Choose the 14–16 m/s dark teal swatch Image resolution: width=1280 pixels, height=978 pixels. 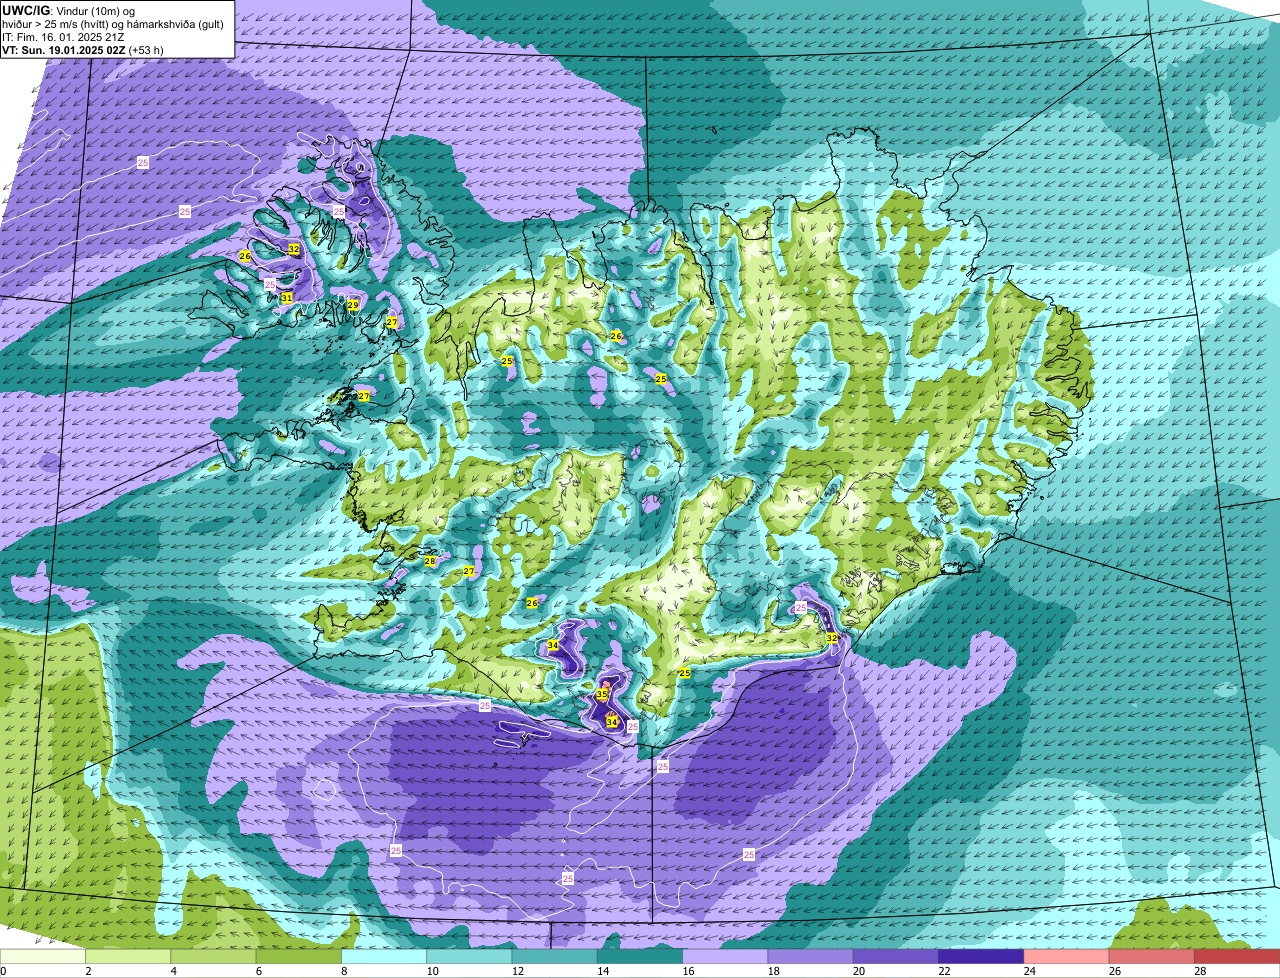click(x=640, y=957)
